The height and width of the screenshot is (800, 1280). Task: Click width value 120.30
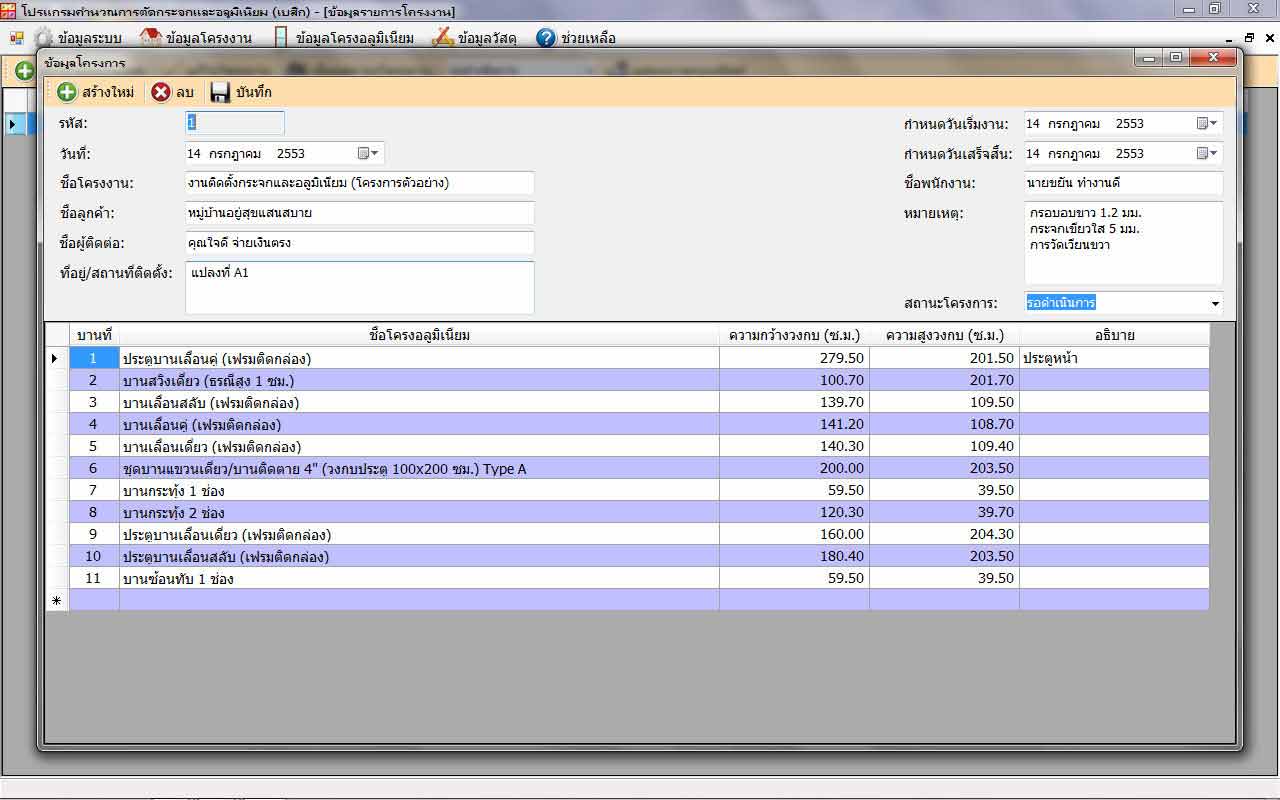point(794,512)
